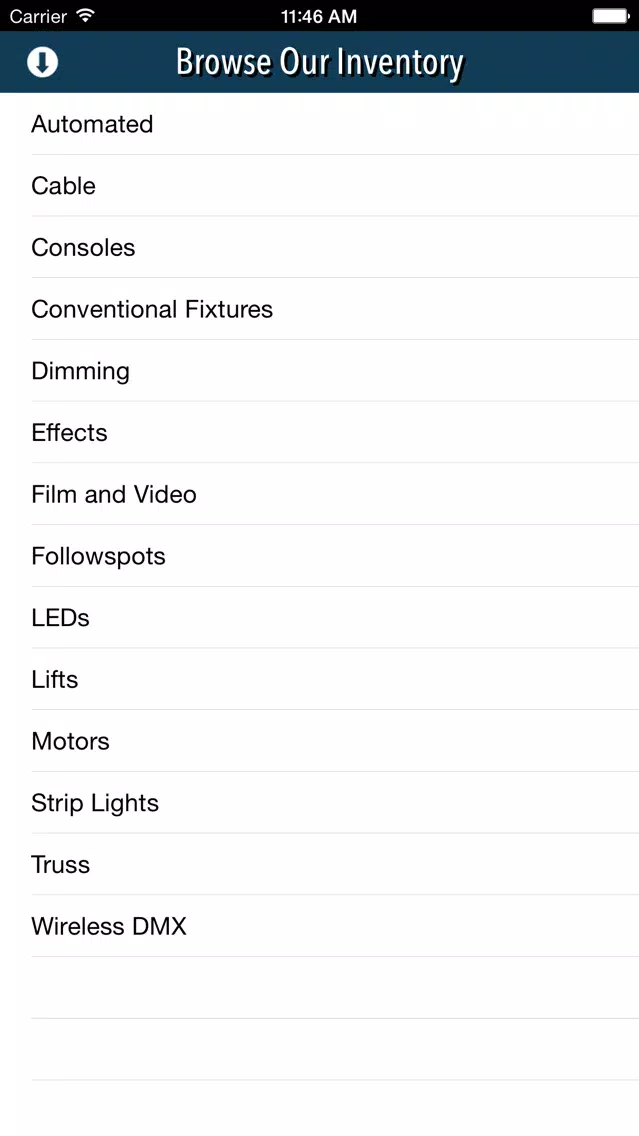639x1136 pixels.
Task: Choose Conventional Fixtures category
Action: click(320, 309)
